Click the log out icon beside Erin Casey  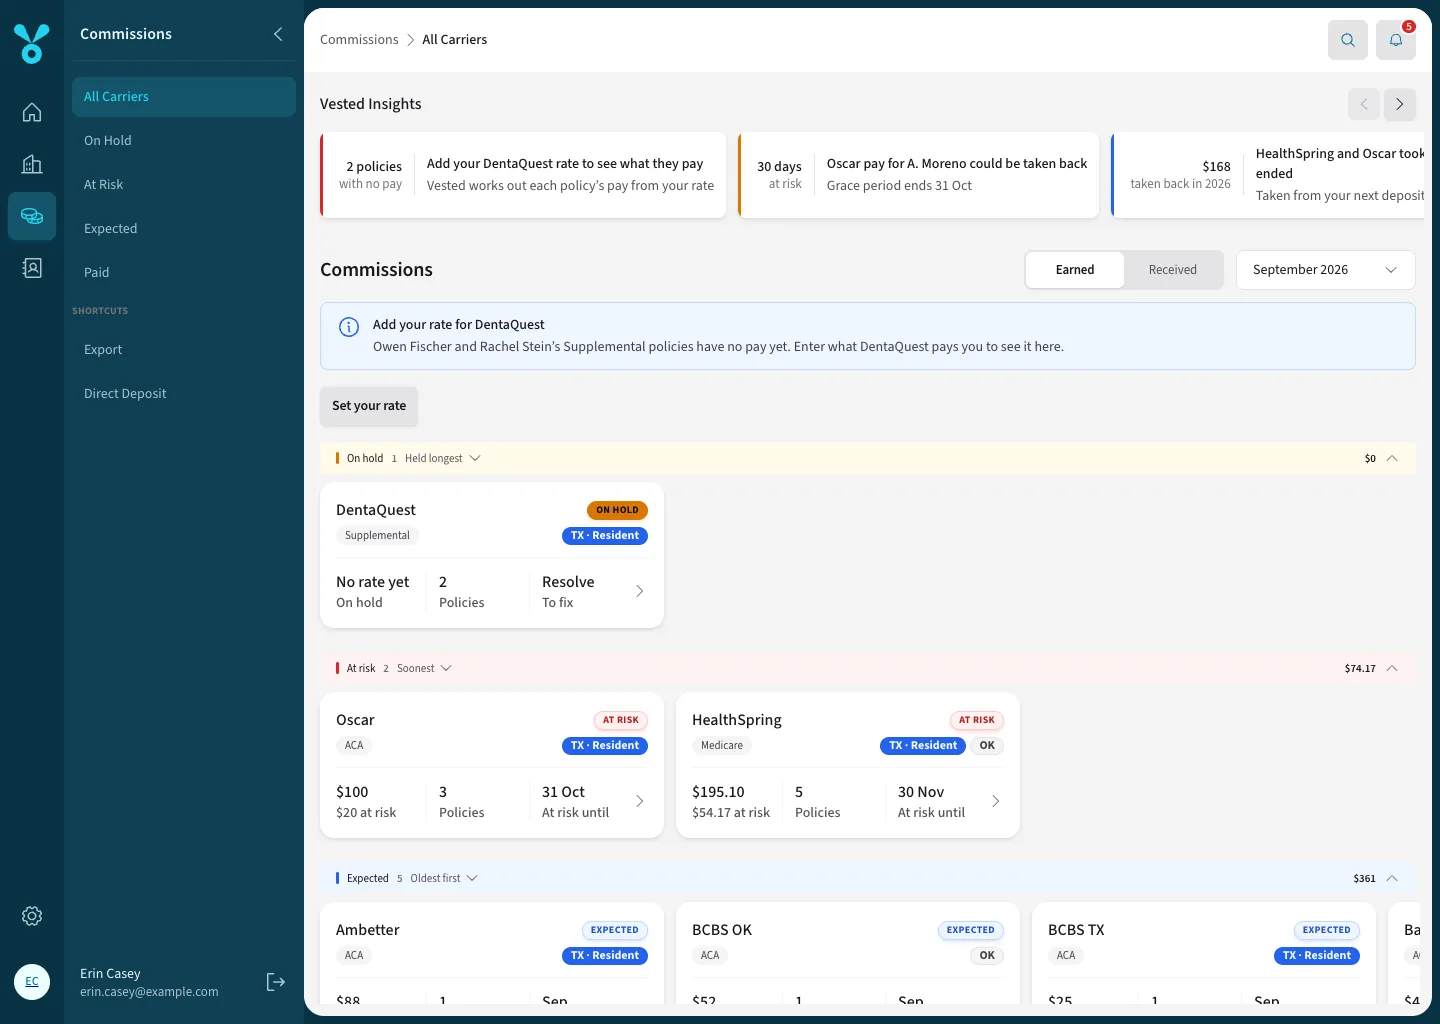pos(276,982)
